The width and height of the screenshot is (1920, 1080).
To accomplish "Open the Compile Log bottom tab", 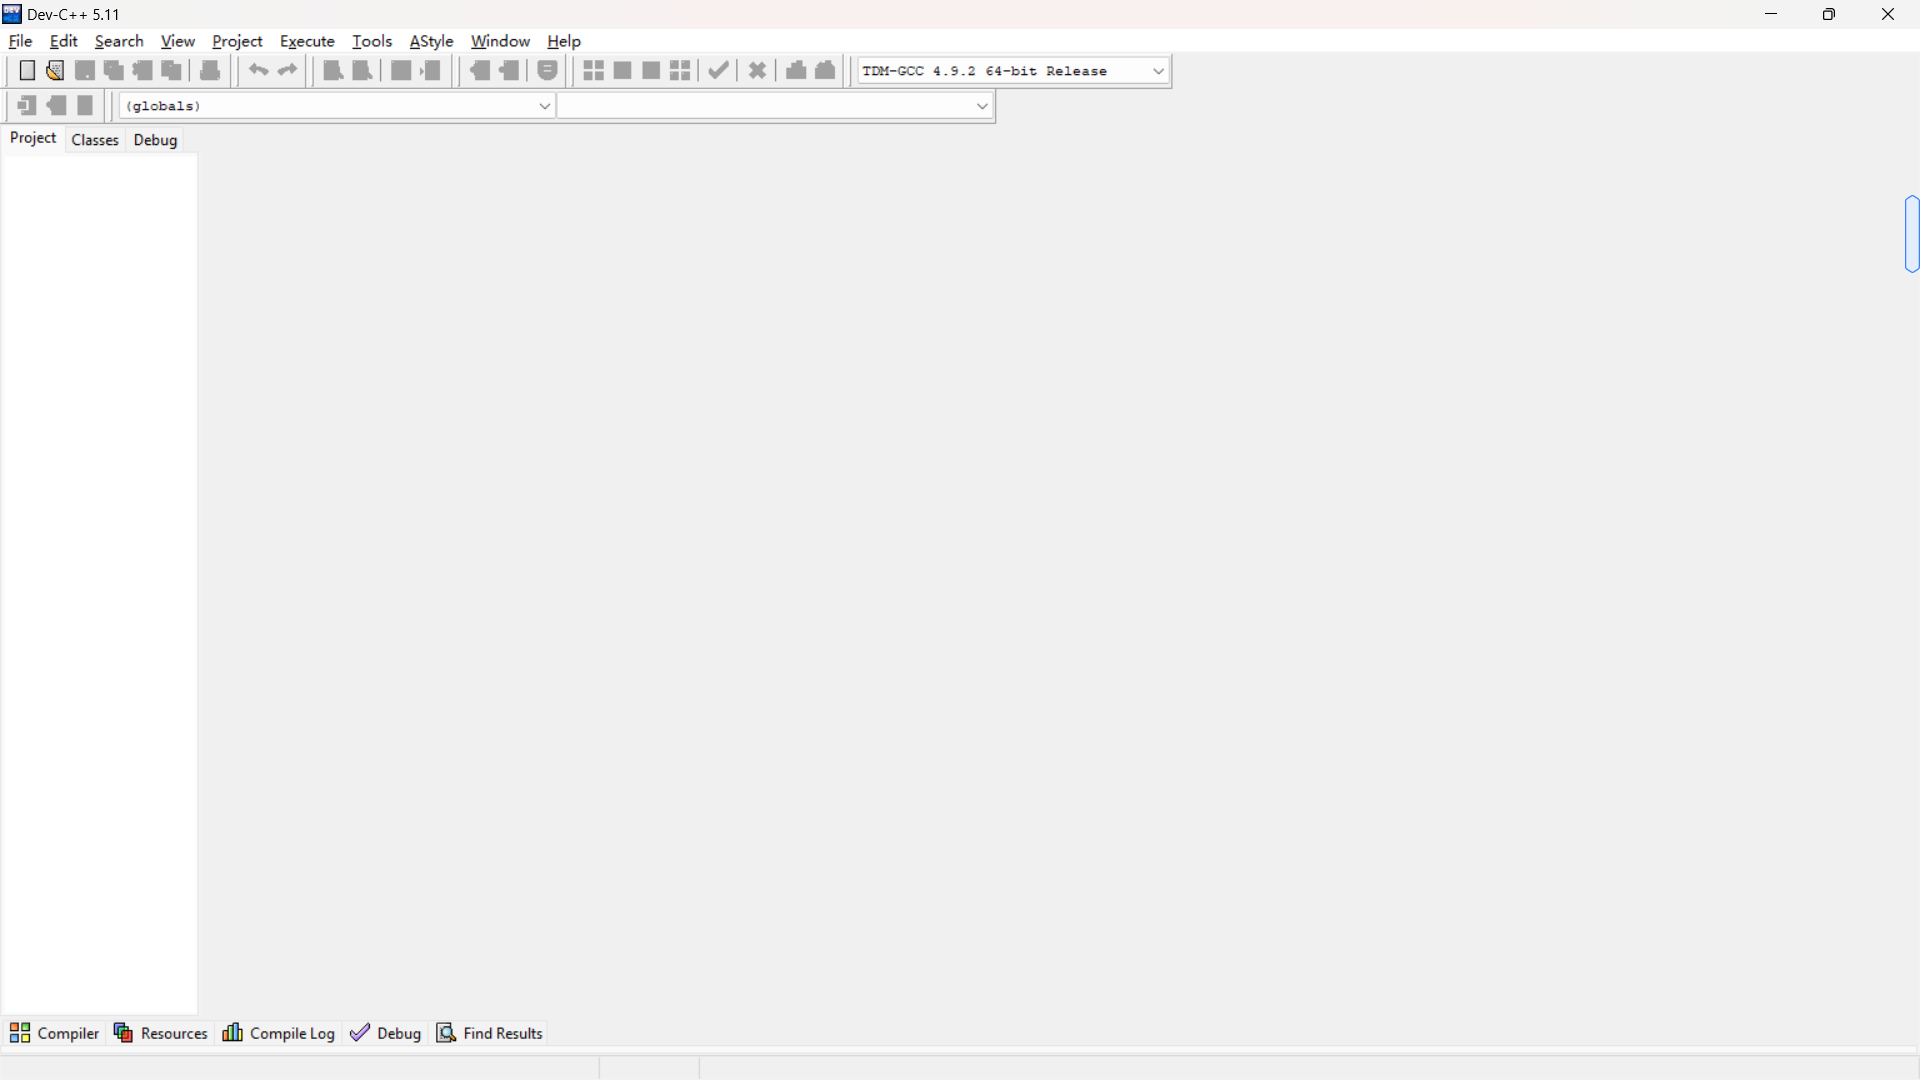I will (279, 1033).
